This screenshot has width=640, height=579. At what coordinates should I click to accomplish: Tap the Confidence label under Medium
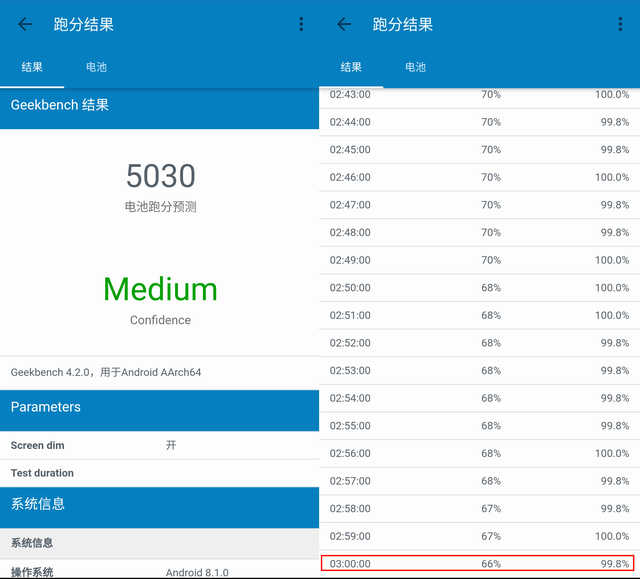pyautogui.click(x=160, y=320)
